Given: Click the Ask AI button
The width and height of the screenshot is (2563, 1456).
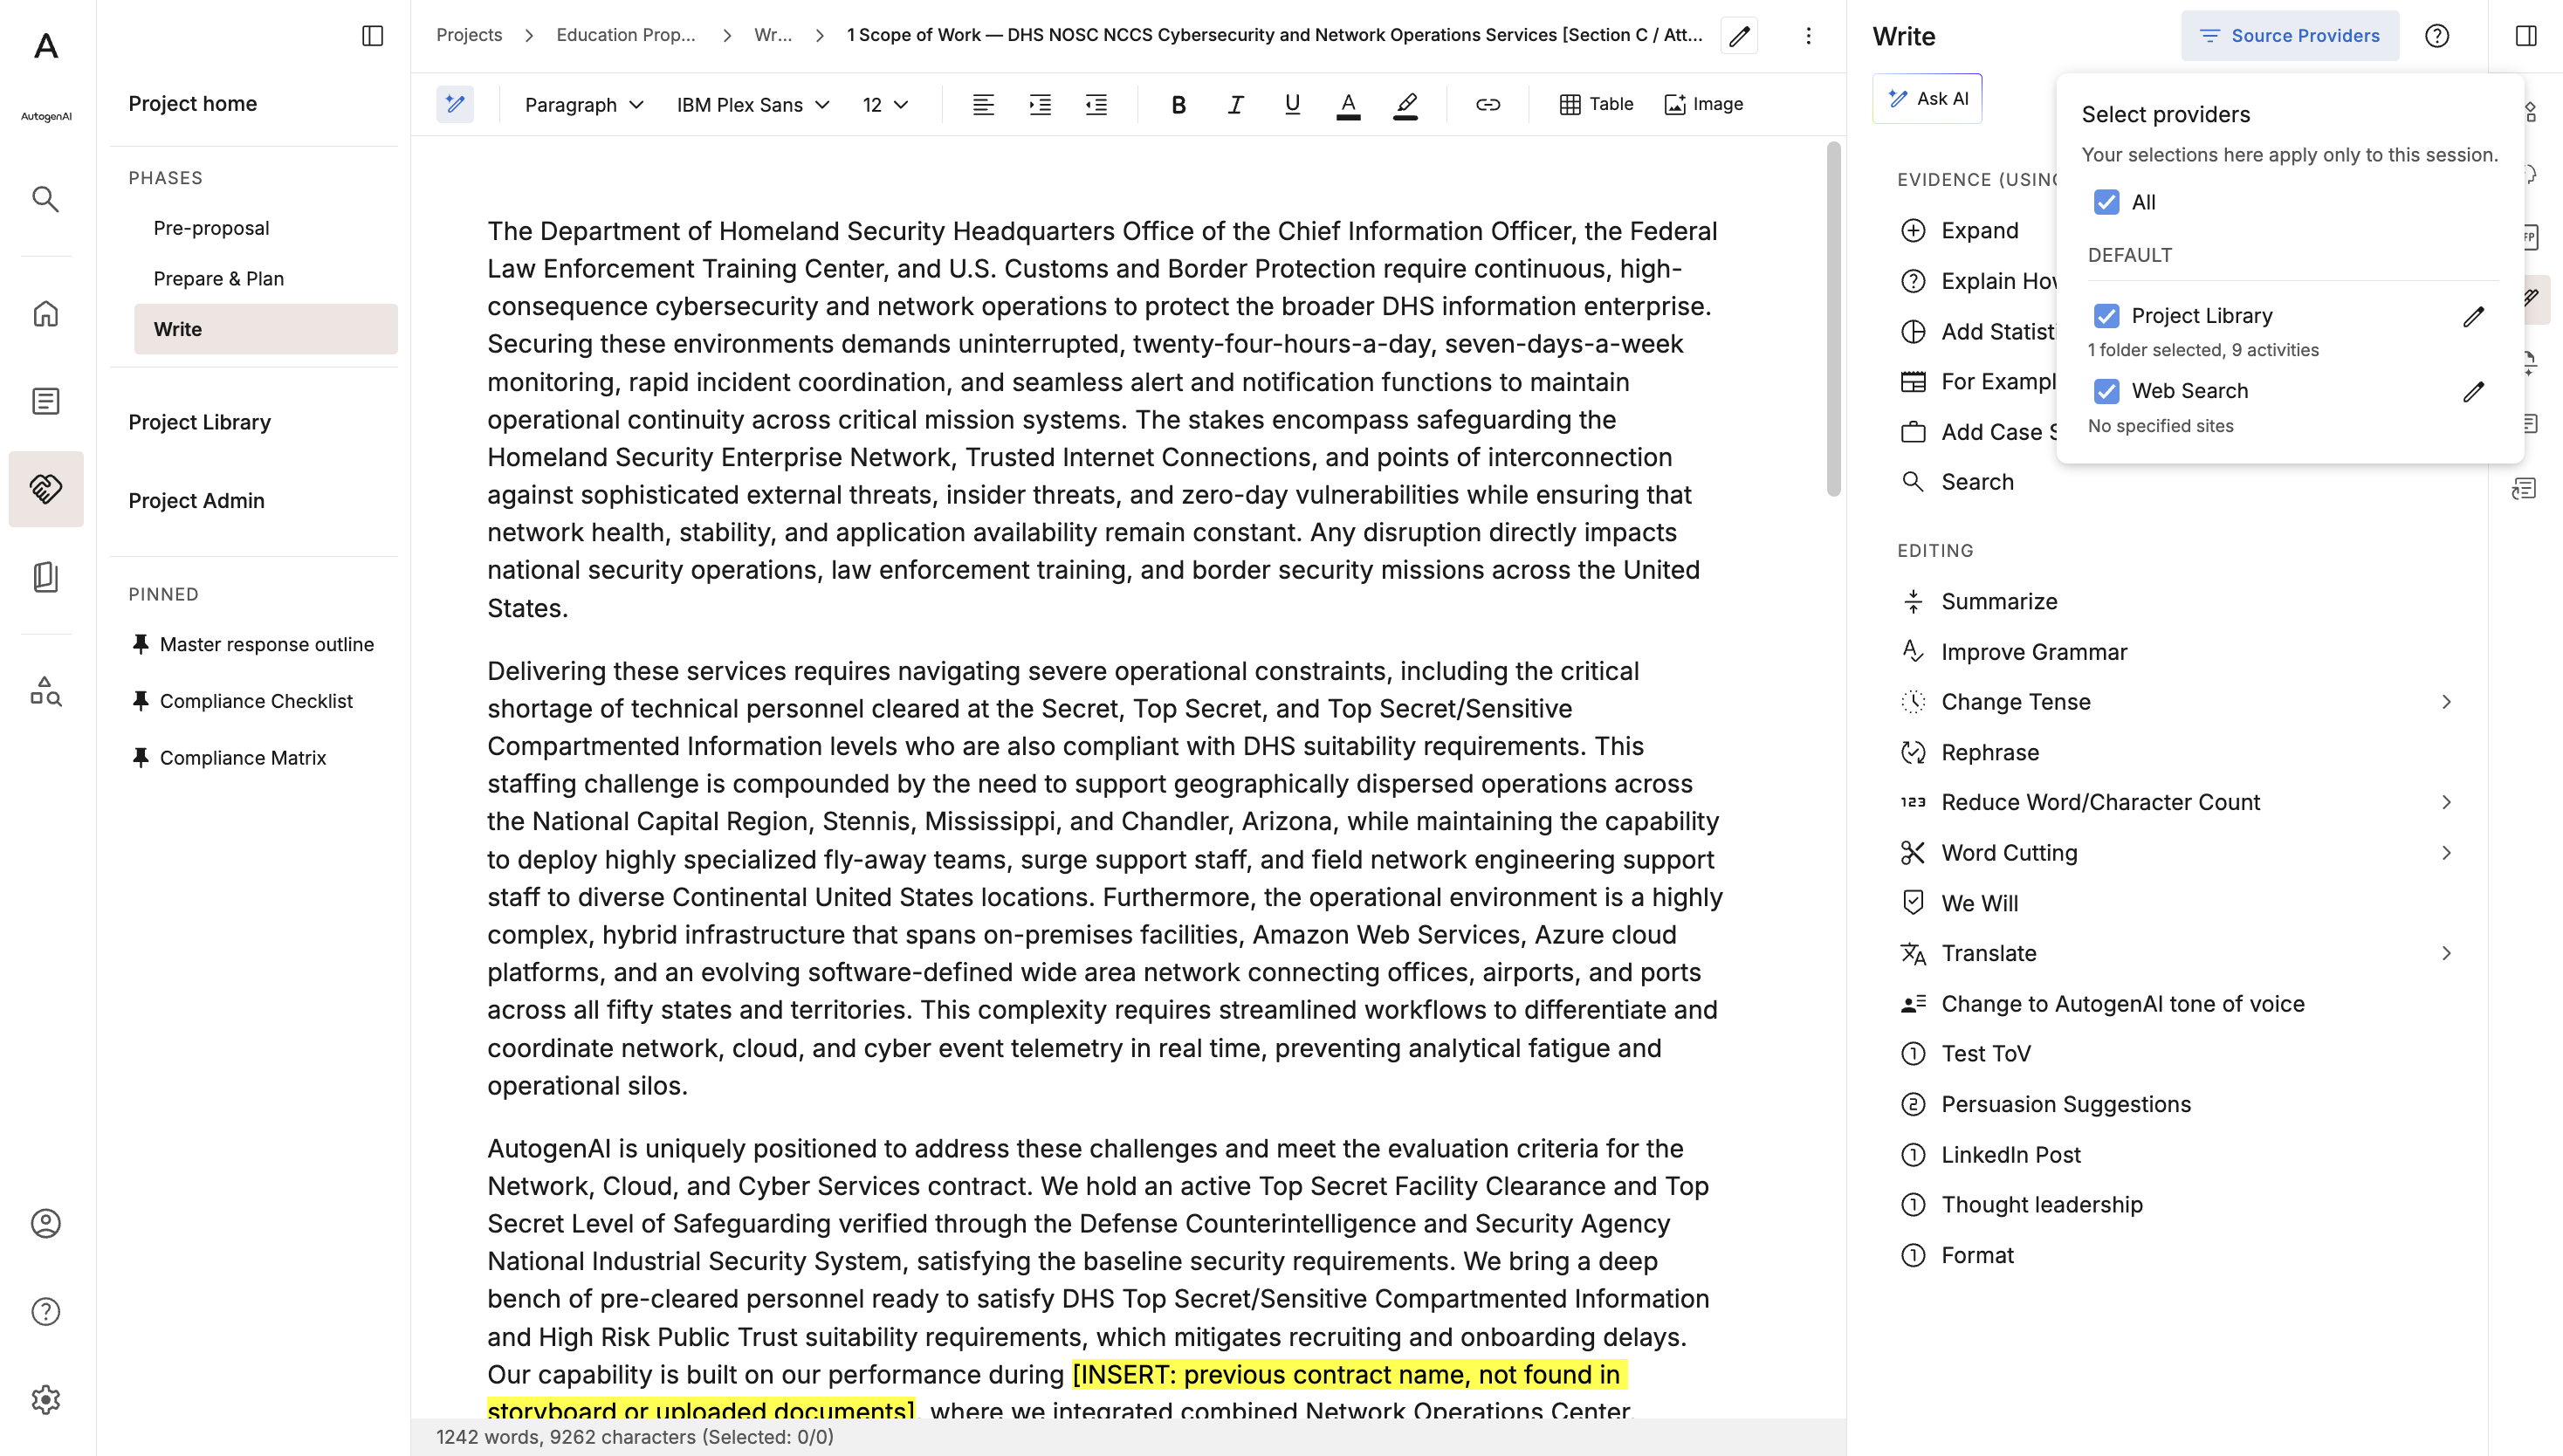Looking at the screenshot, I should click(1926, 99).
